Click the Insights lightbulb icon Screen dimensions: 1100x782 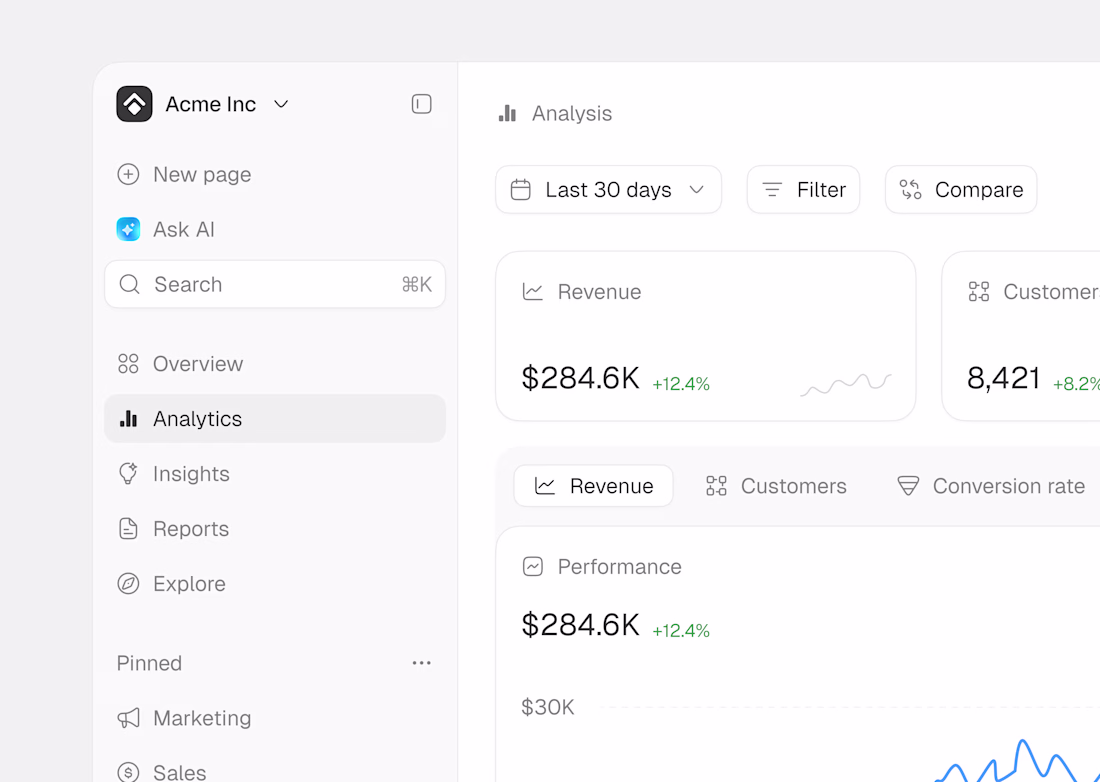pos(128,473)
